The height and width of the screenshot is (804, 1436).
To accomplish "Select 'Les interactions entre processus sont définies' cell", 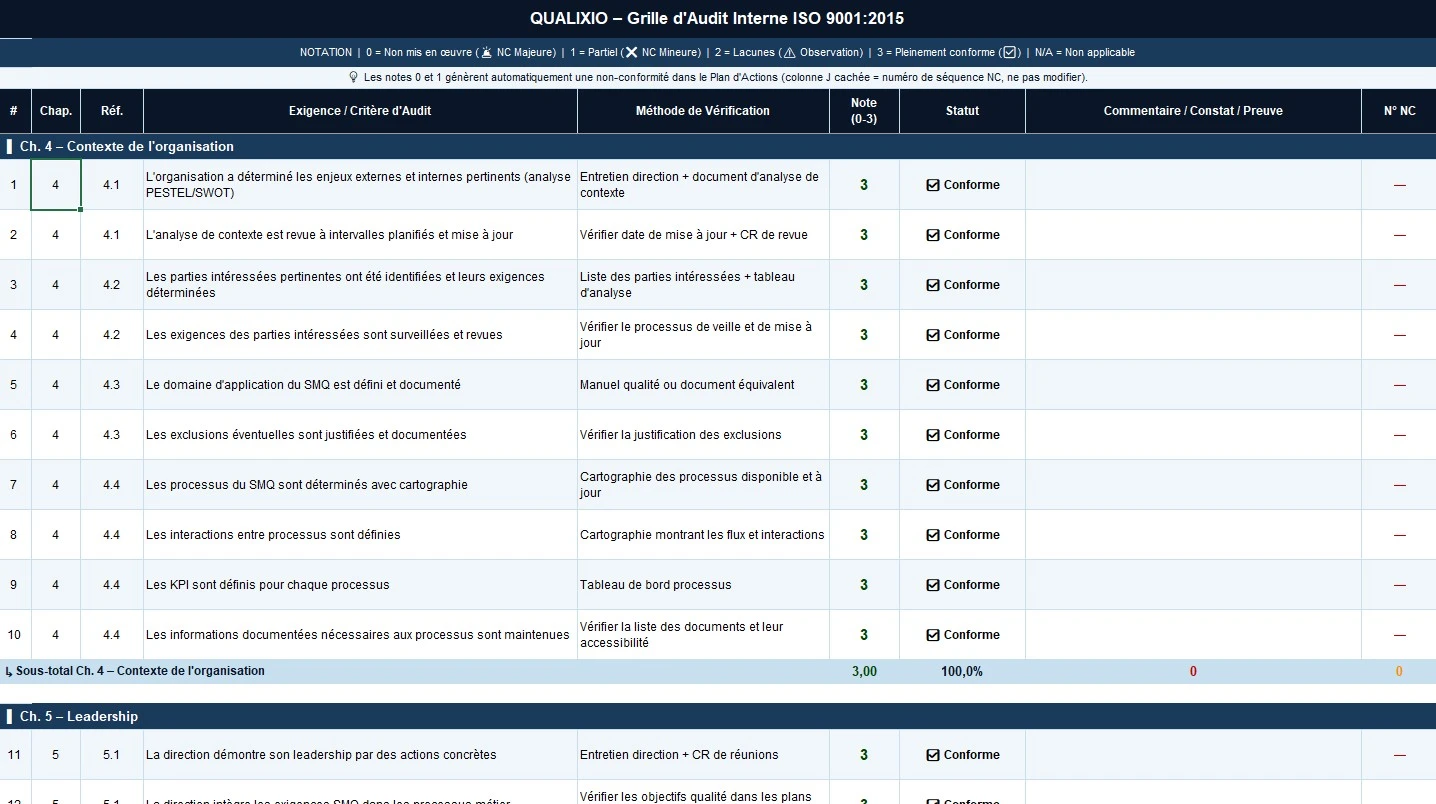I will click(360, 535).
